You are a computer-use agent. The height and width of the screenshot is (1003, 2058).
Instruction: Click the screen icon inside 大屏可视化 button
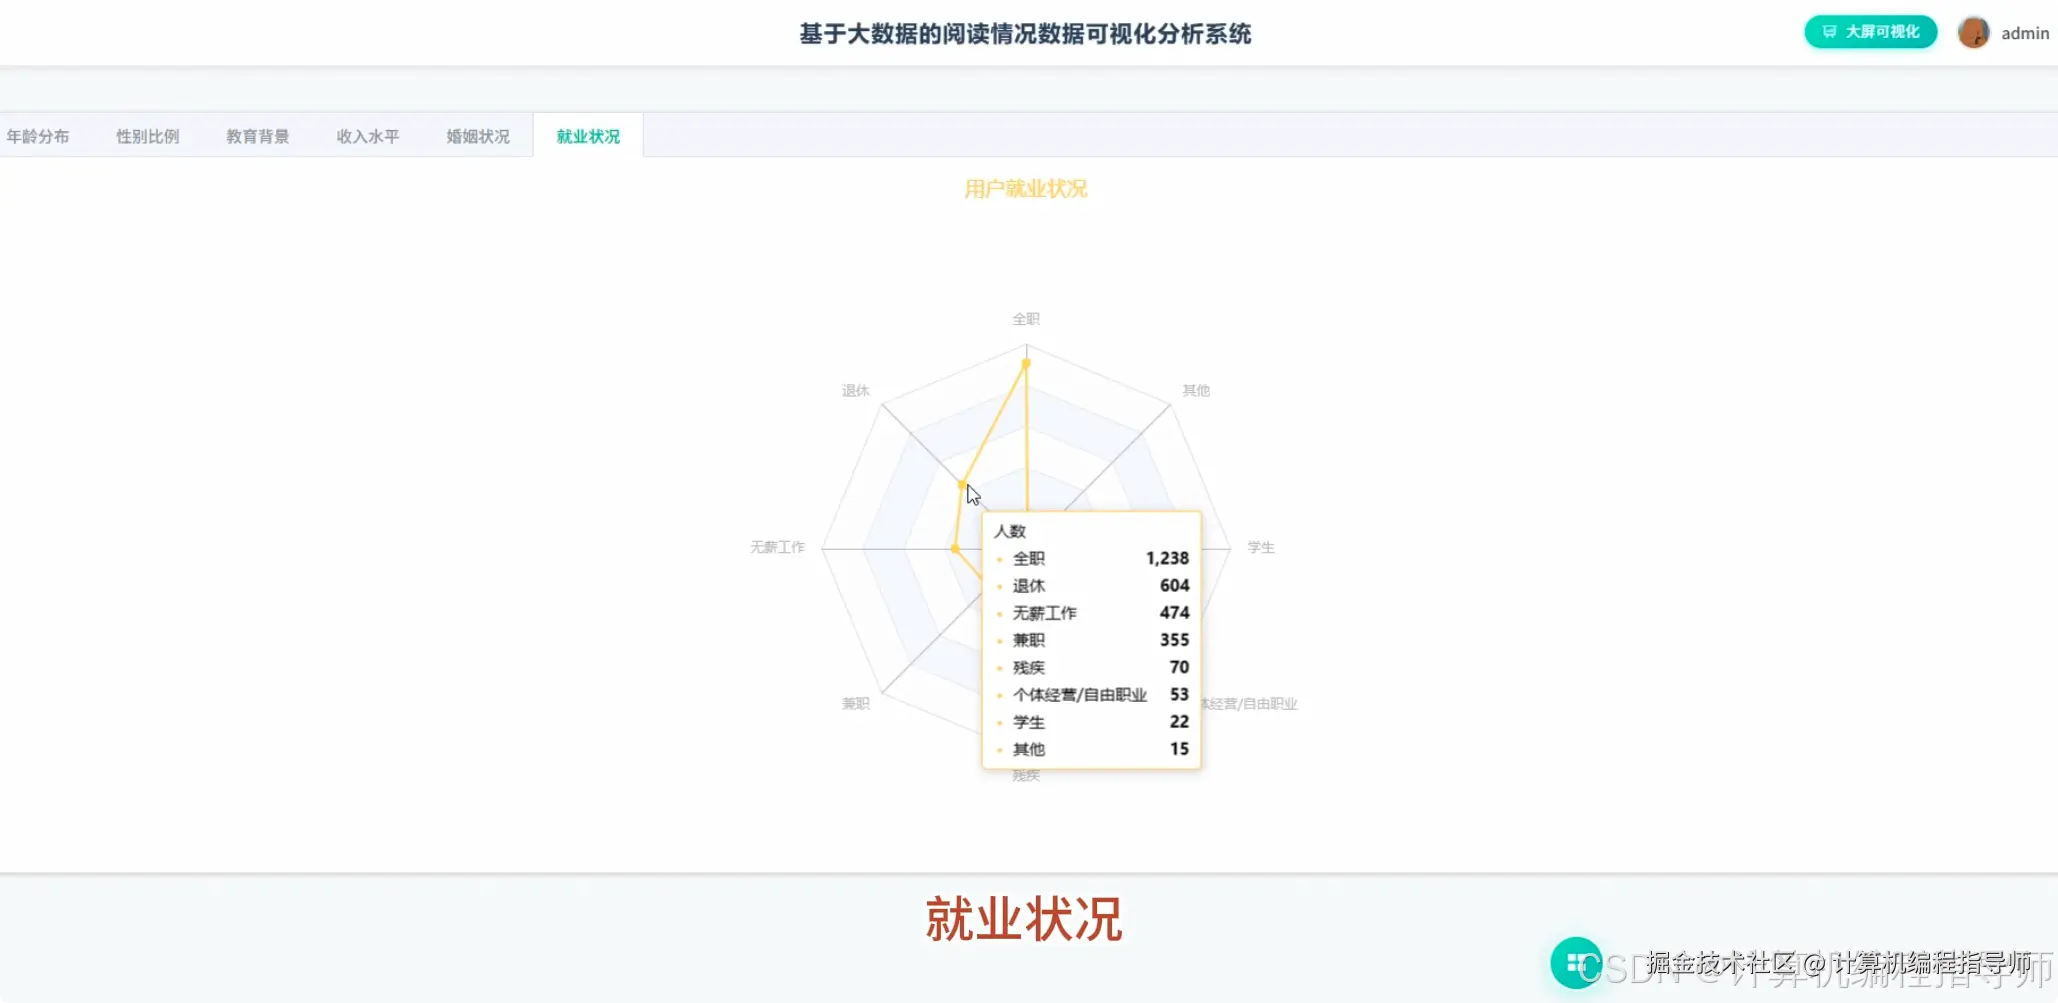coord(1831,31)
